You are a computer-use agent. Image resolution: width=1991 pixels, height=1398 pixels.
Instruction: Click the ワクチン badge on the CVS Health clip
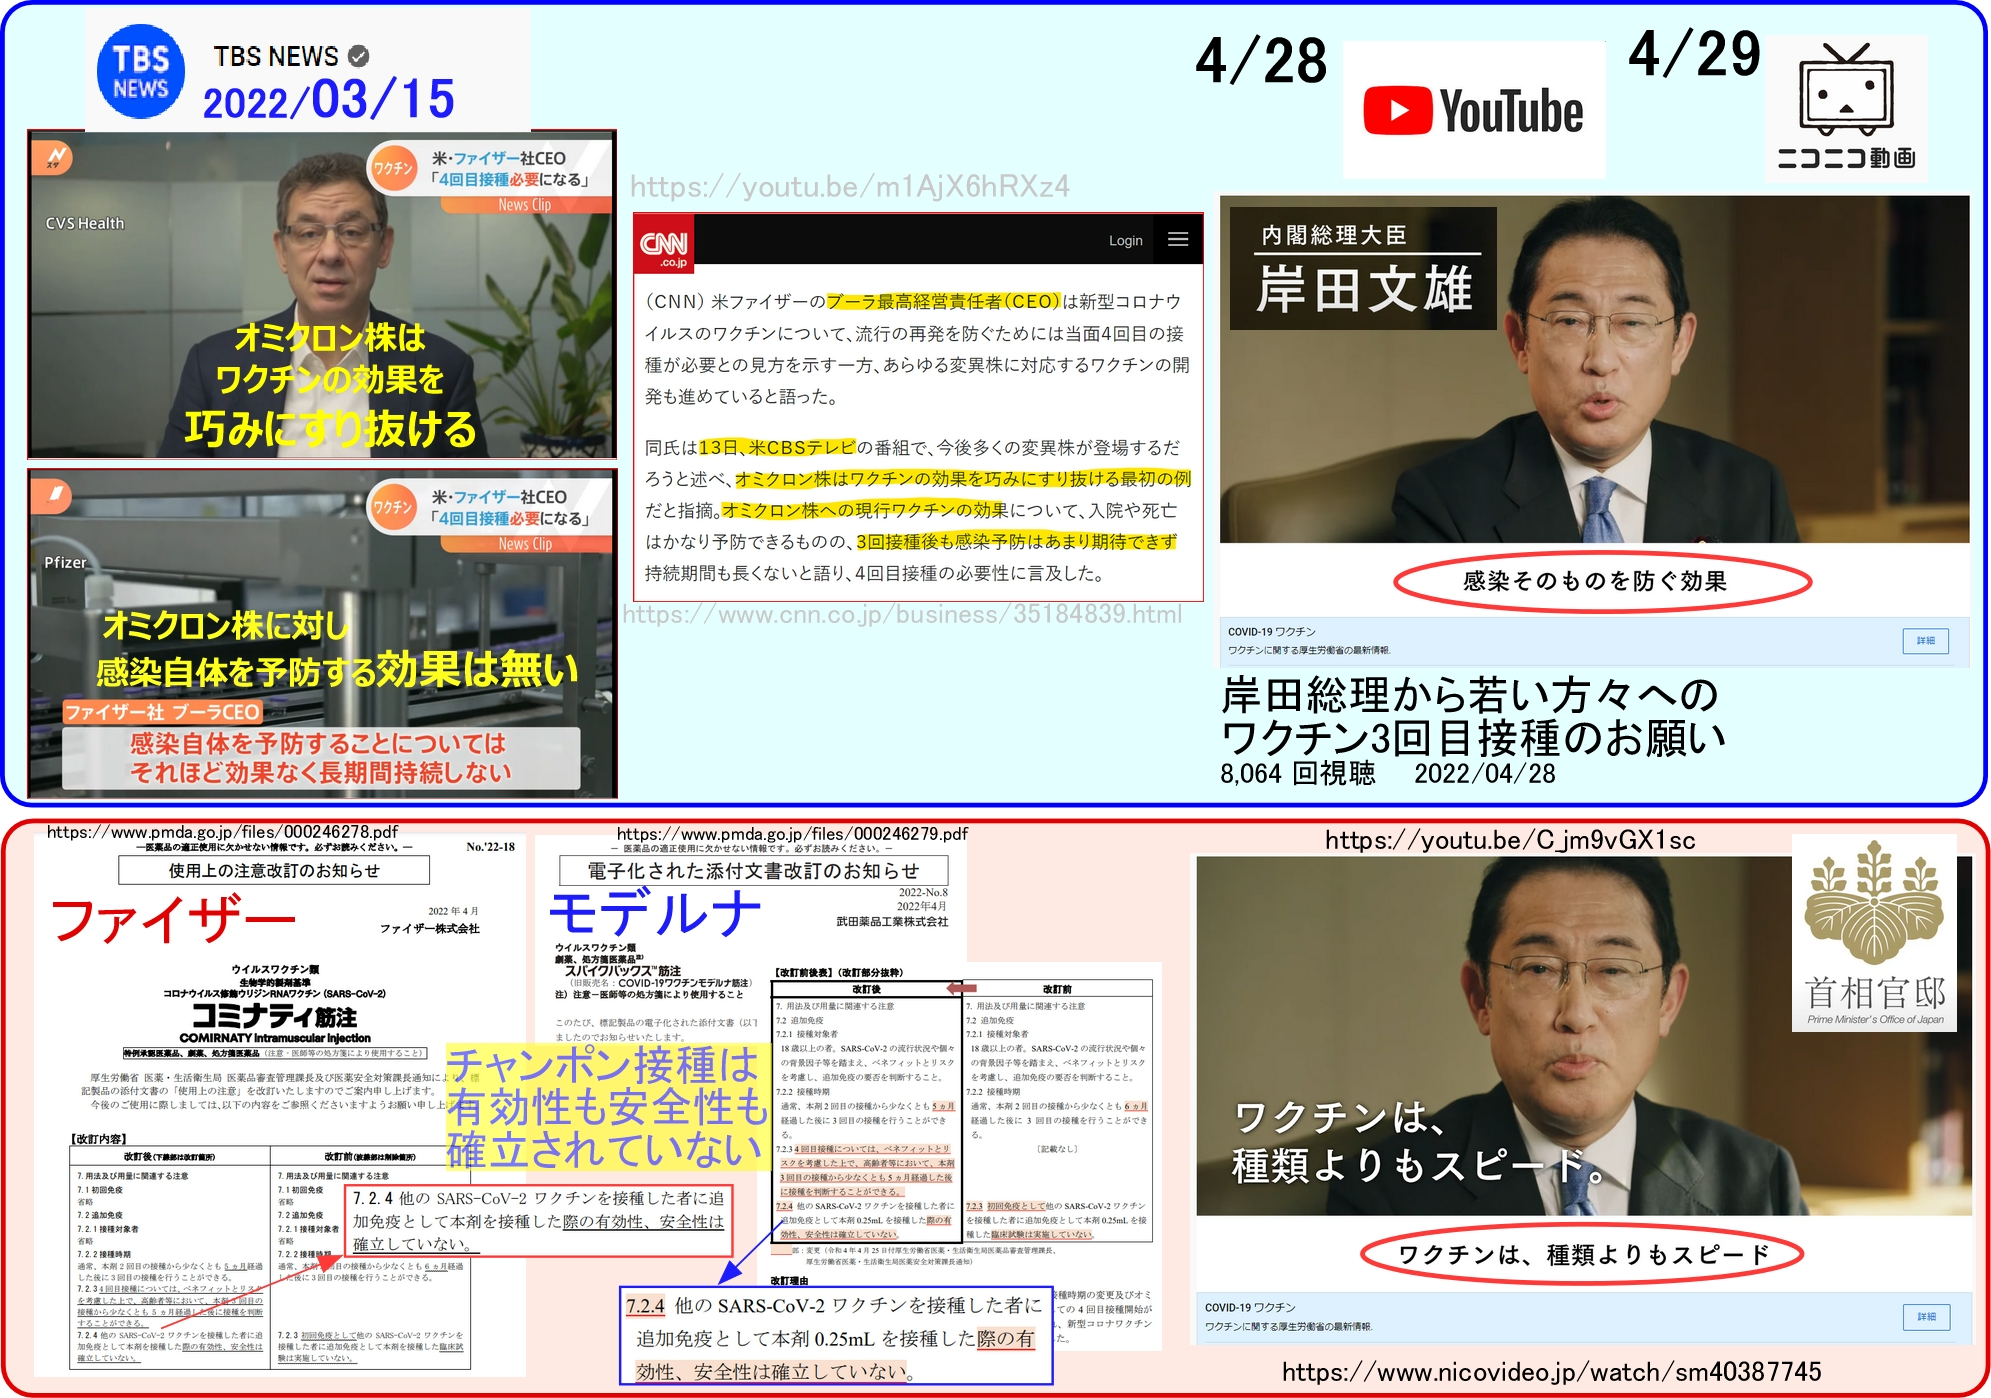click(394, 168)
